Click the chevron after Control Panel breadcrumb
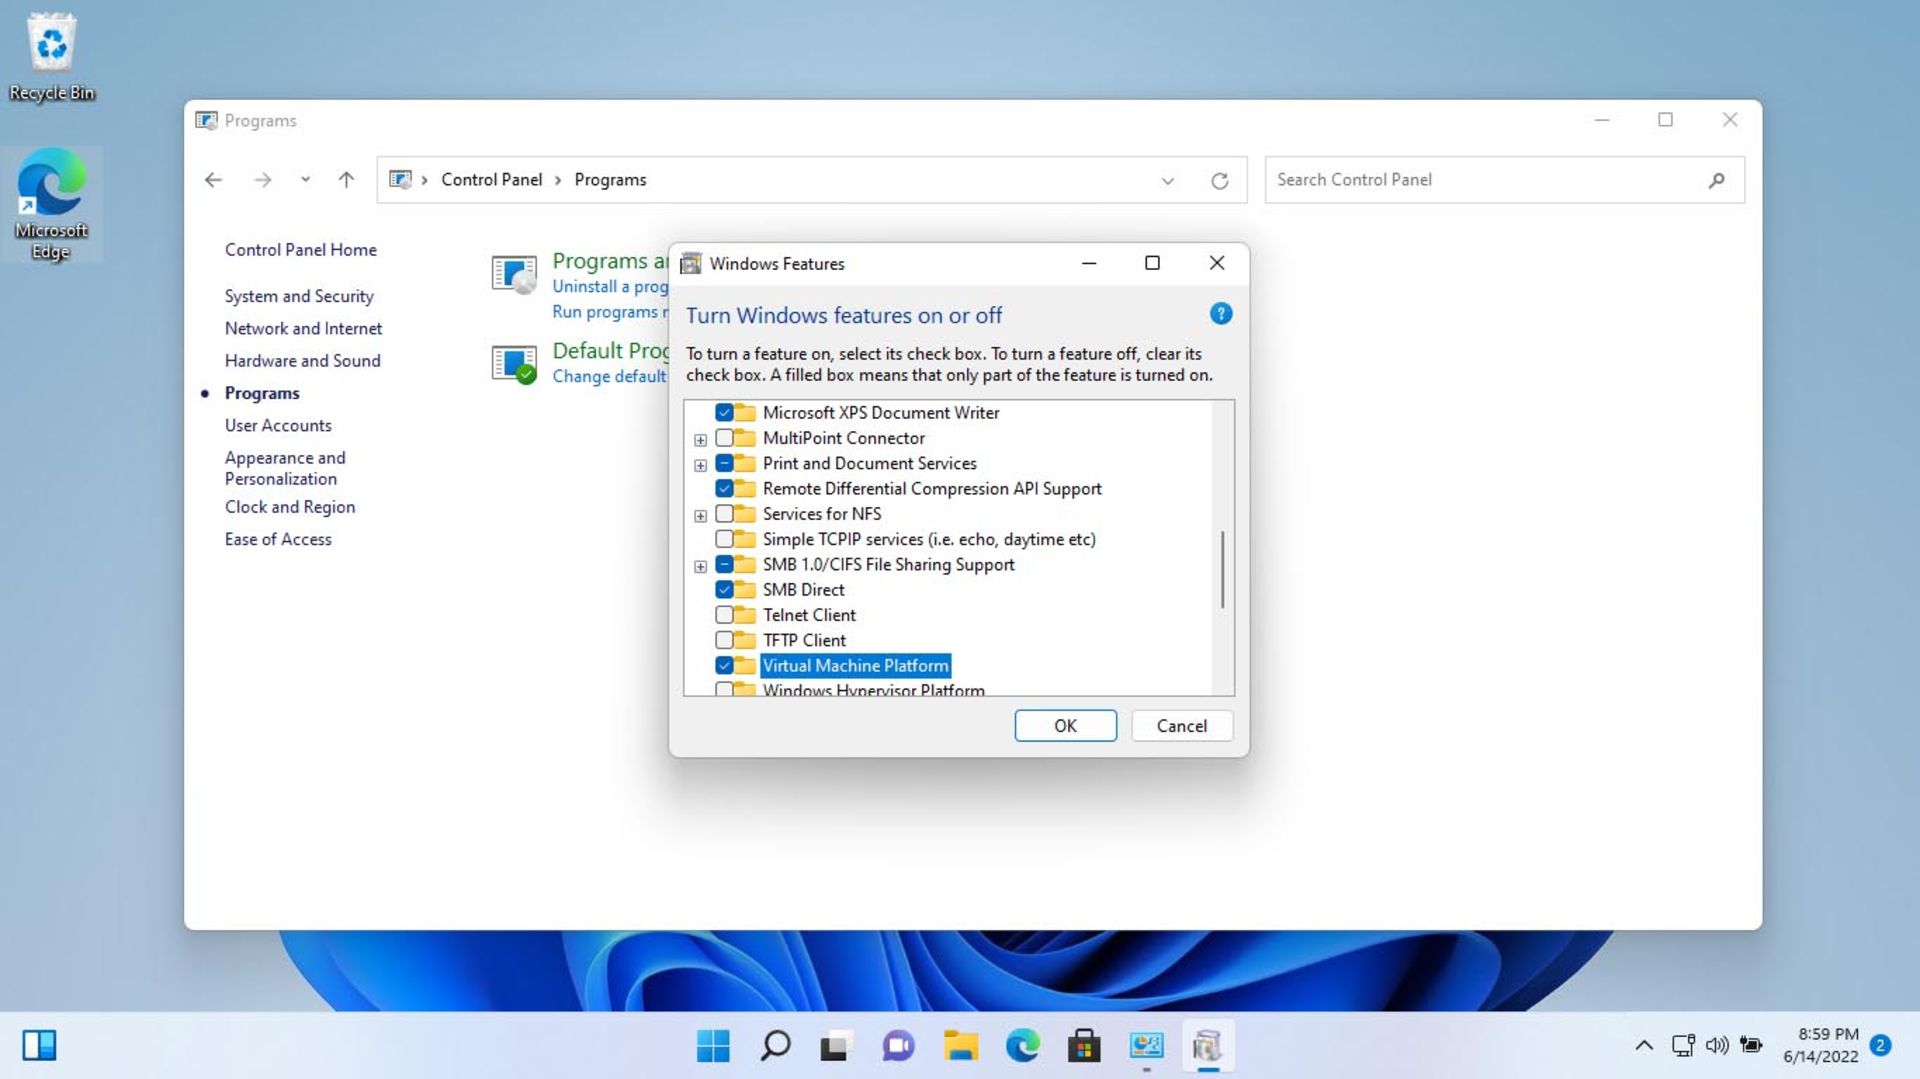Viewport: 1920px width, 1079px height. pyautogui.click(x=558, y=180)
